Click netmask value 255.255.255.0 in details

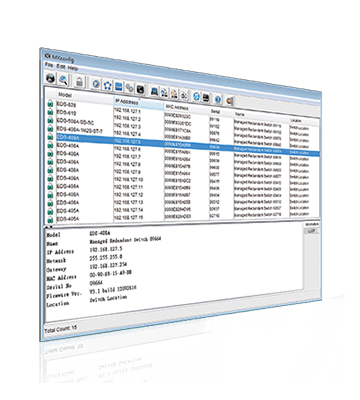pyautogui.click(x=106, y=257)
